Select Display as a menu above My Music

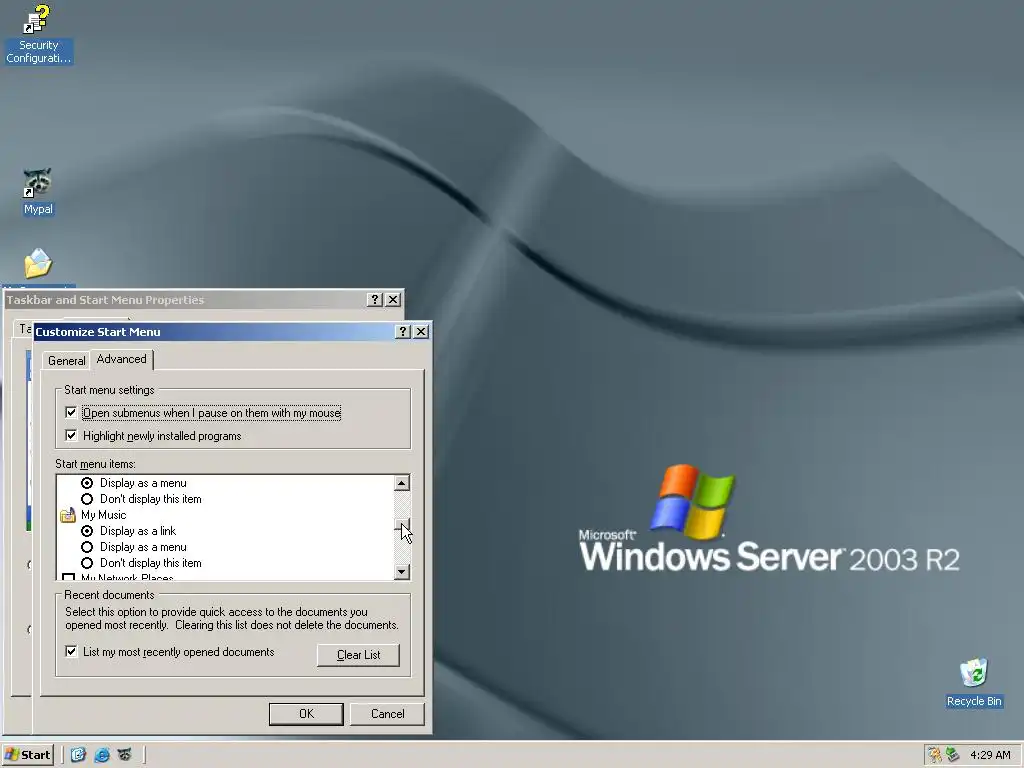click(x=87, y=483)
